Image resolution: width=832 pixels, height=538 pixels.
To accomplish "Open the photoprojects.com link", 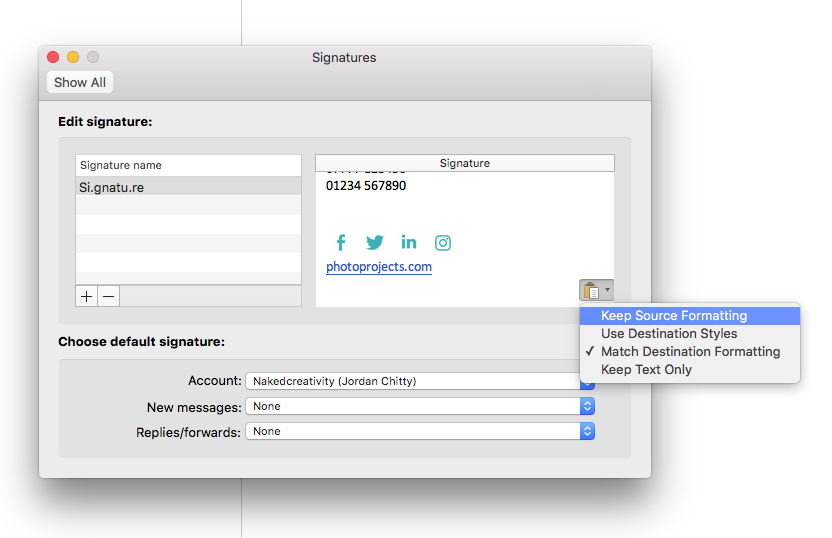I will pos(379,267).
